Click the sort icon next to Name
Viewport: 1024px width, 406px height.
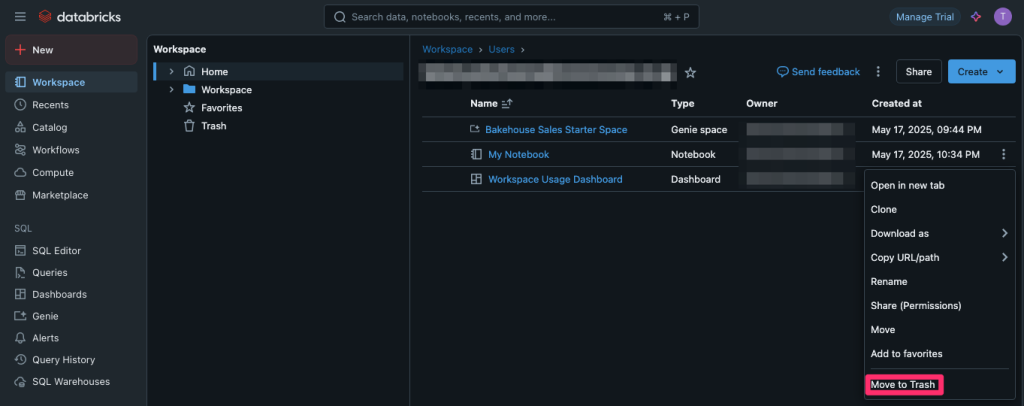pos(507,104)
